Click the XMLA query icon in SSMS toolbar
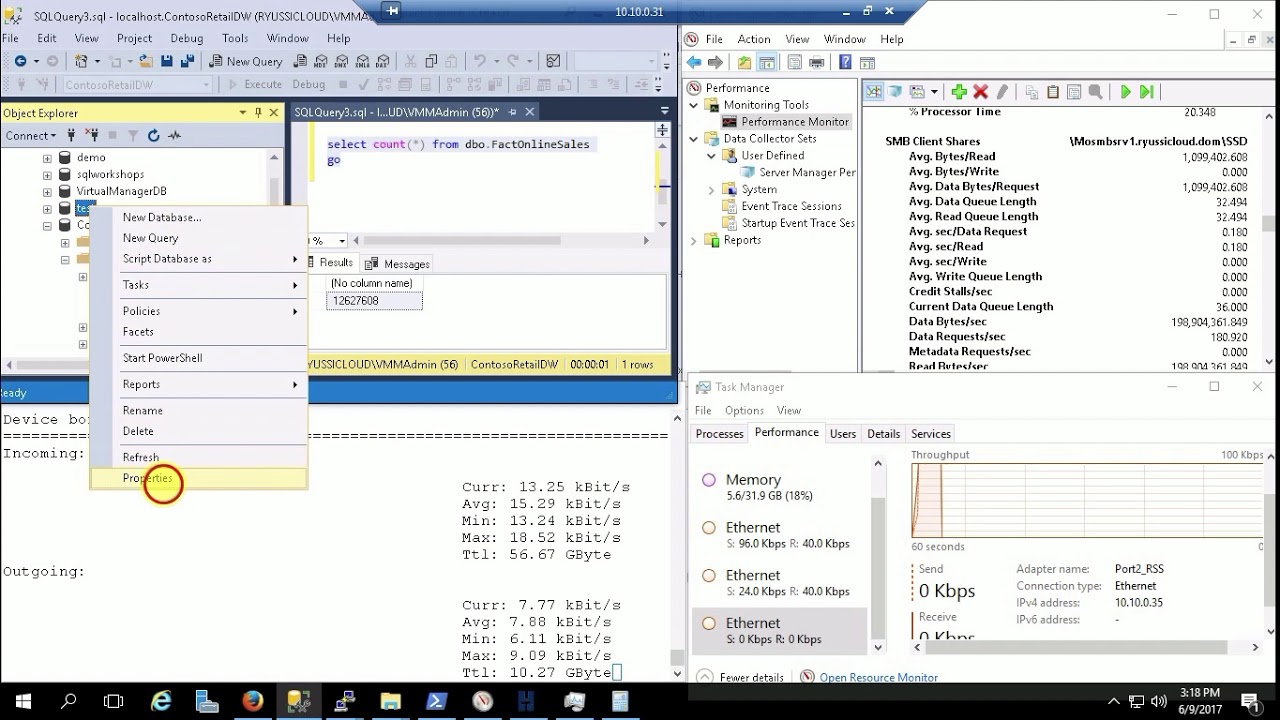Image resolution: width=1280 pixels, height=720 pixels. pos(362,61)
